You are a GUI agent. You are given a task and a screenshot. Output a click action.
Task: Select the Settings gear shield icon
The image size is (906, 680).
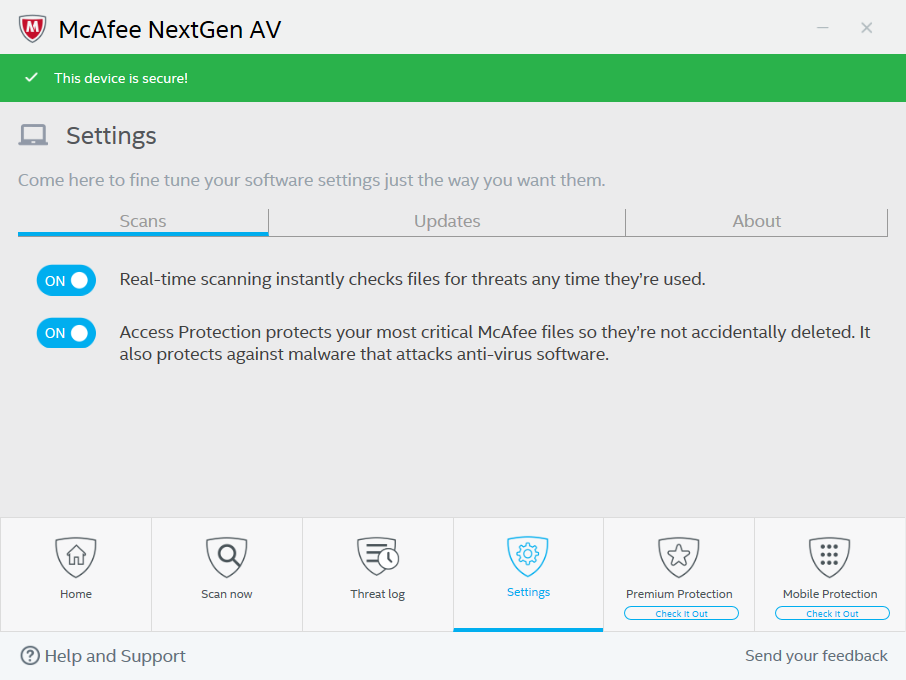(x=528, y=555)
